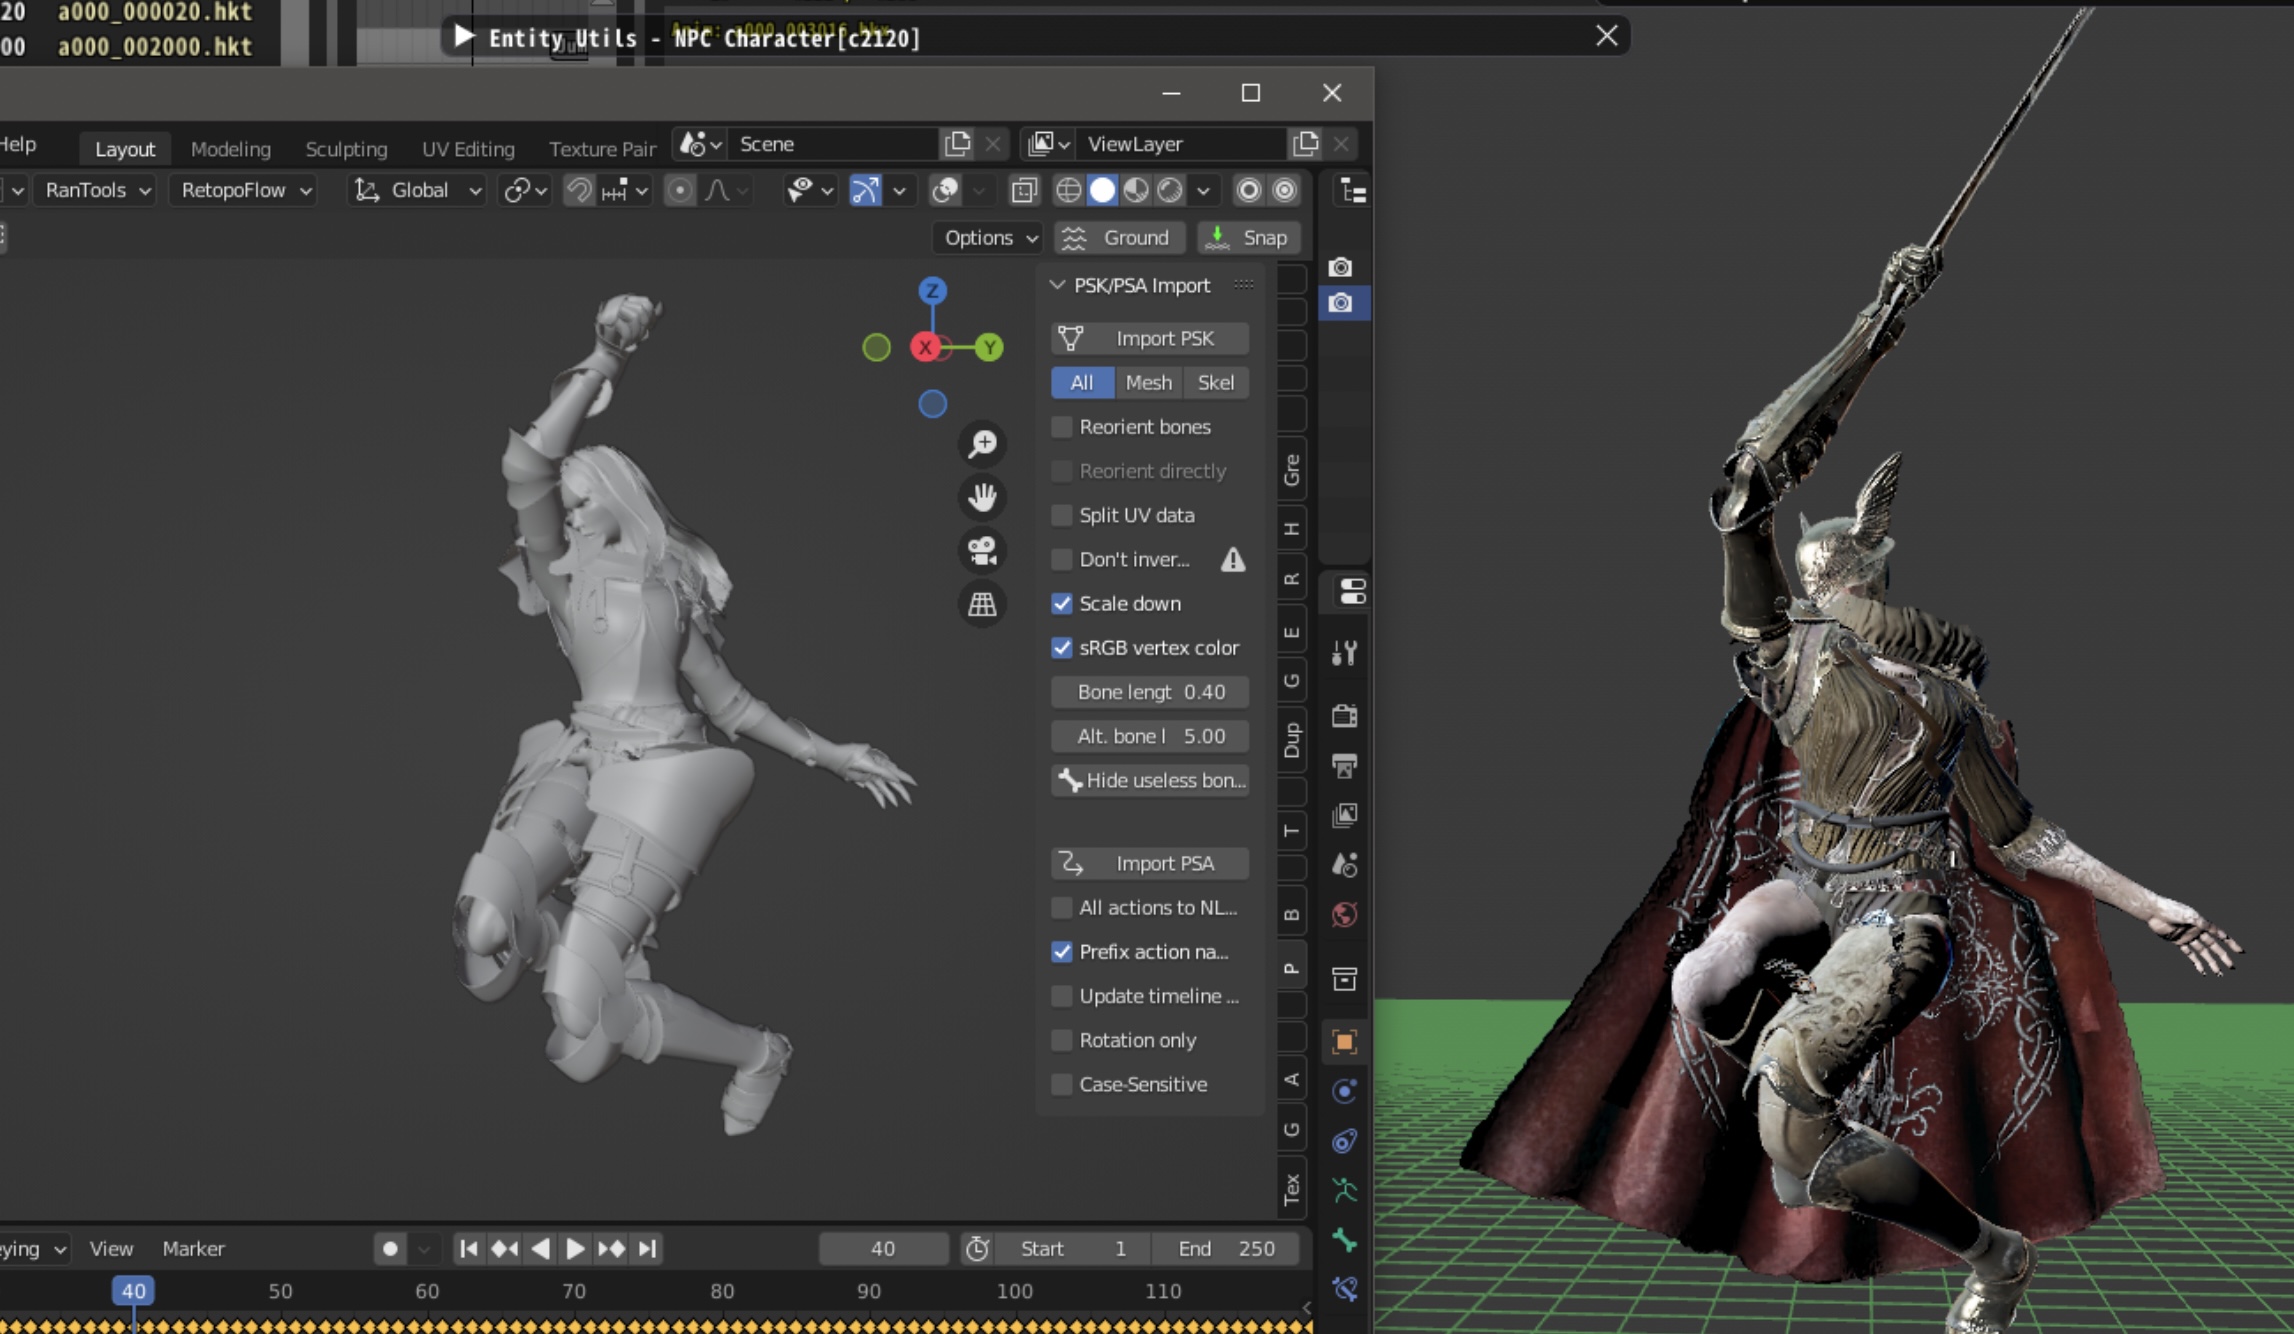This screenshot has height=1334, width=2294.
Task: Switch to the Sculpting workspace tab
Action: tap(346, 149)
